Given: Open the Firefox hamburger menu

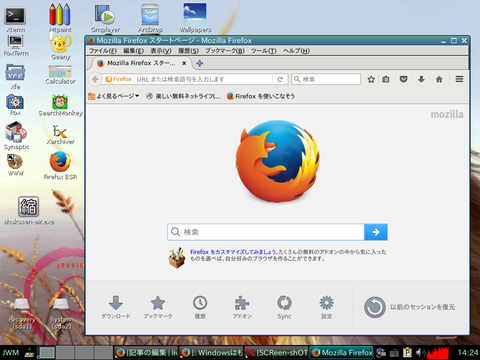Looking at the screenshot, I should (459, 79).
